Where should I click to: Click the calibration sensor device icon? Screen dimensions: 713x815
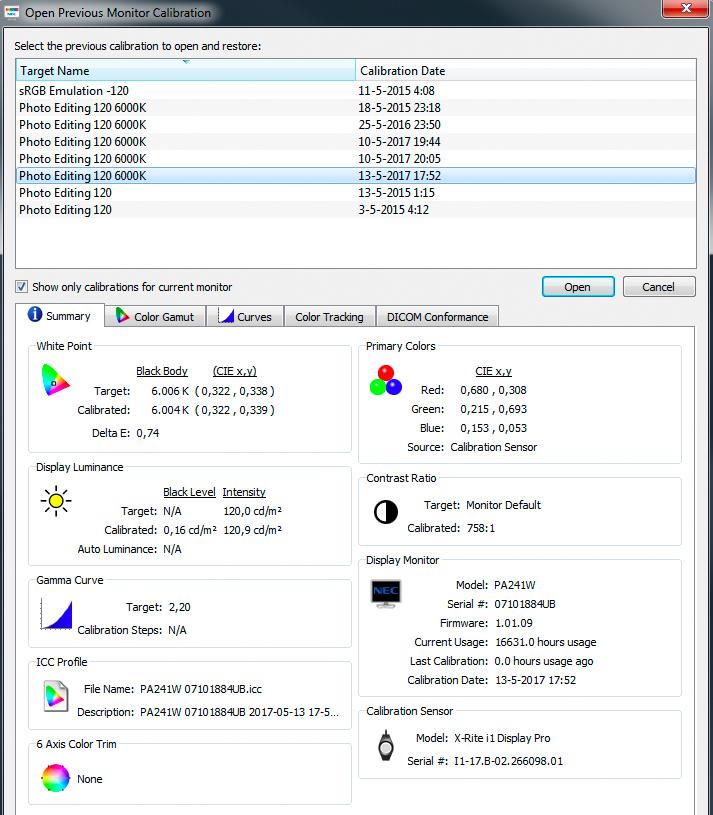click(386, 745)
